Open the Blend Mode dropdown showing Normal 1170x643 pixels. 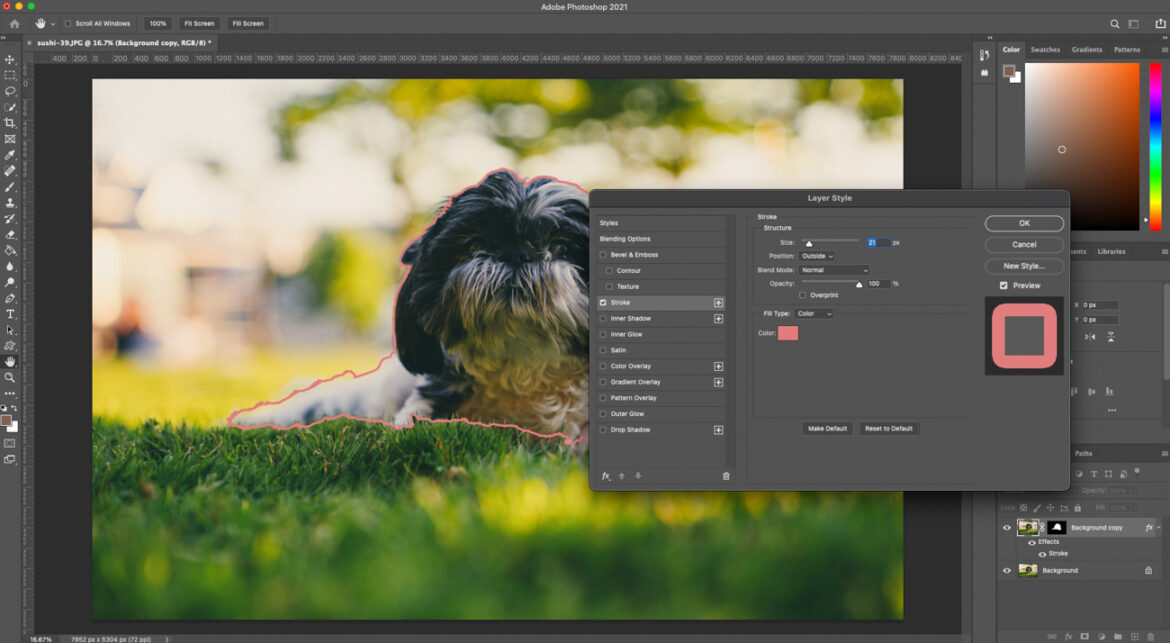(834, 269)
